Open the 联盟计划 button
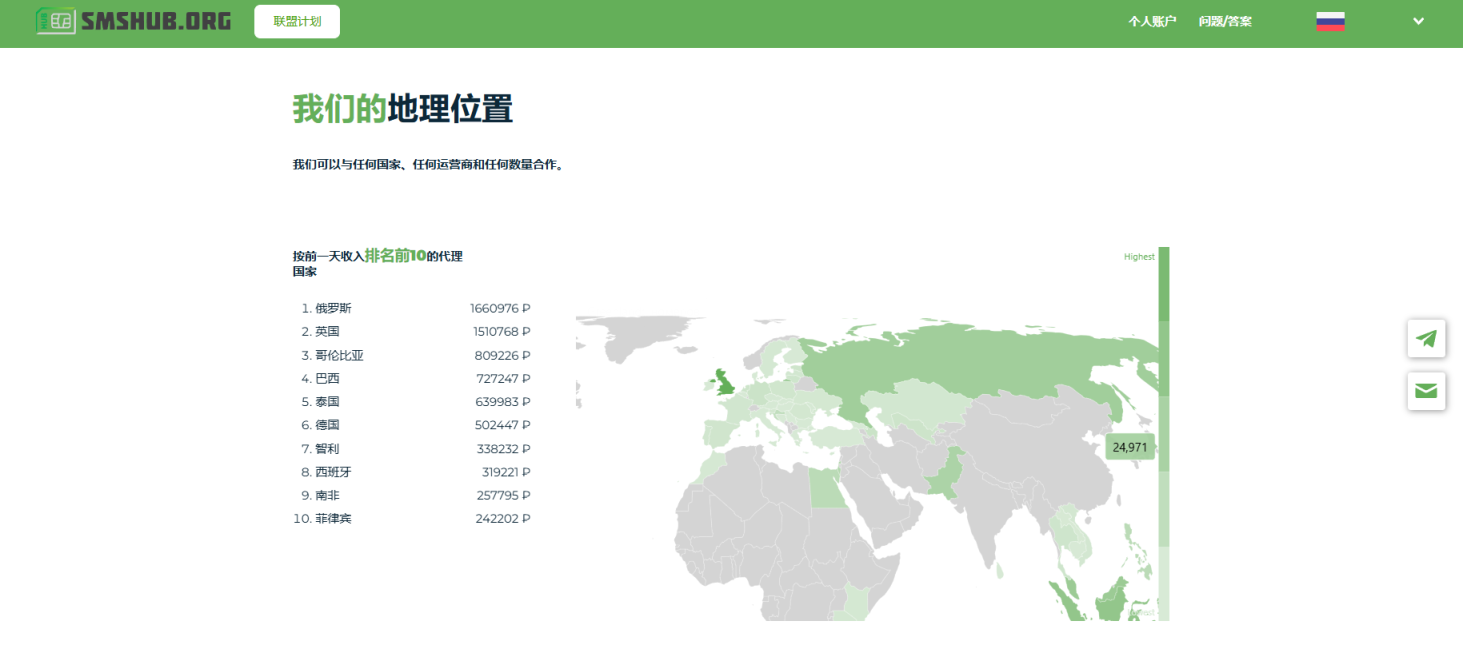This screenshot has height=649, width=1463. pyautogui.click(x=297, y=22)
